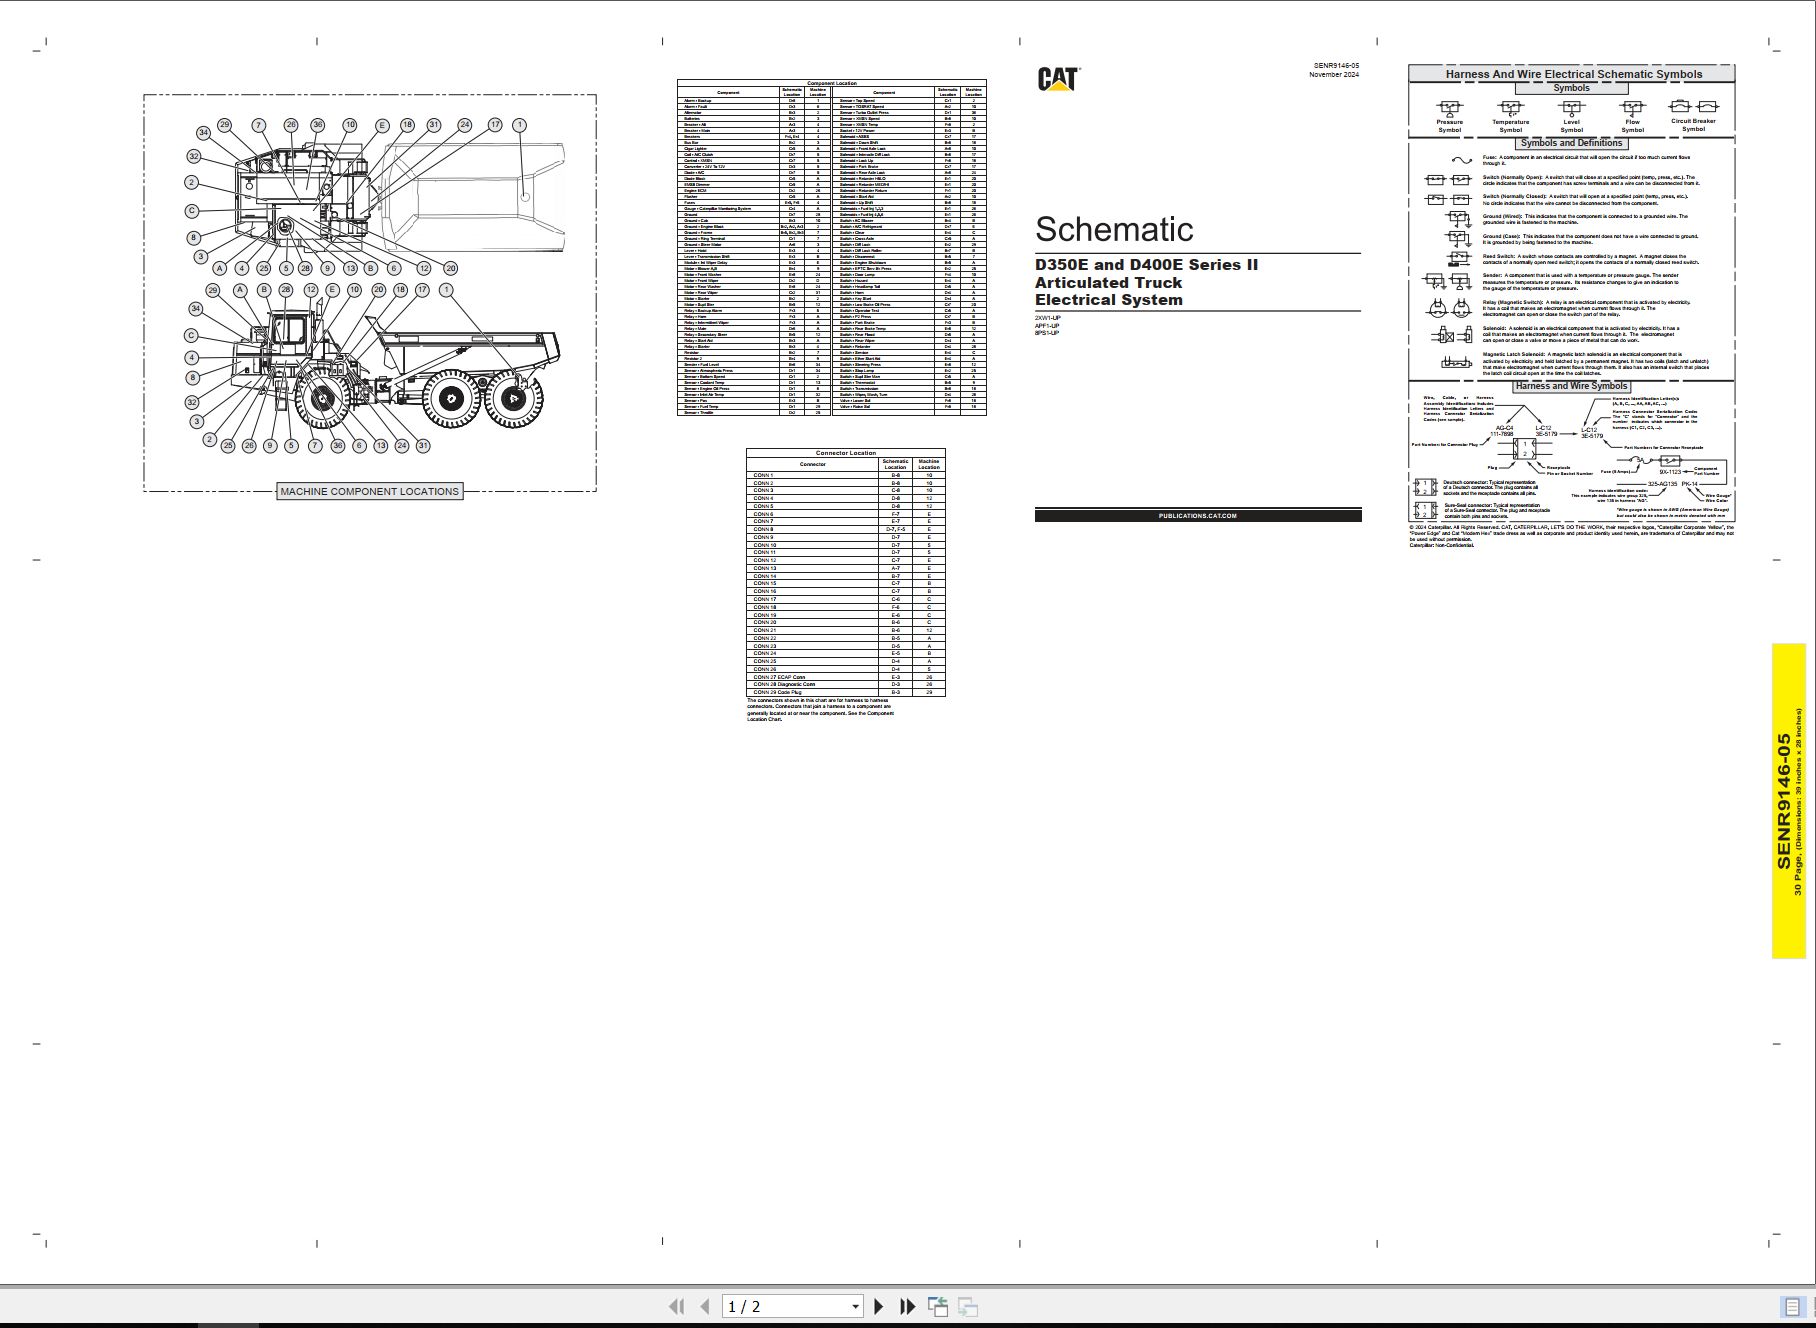Click the large Schematic heading
The height and width of the screenshot is (1328, 1816).
1114,229
